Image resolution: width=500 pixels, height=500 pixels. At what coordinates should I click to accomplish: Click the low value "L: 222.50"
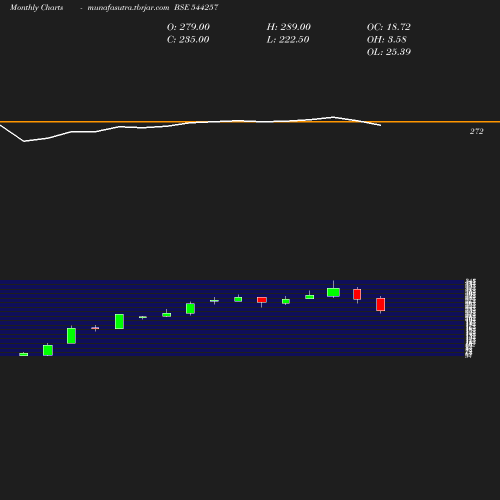[288, 39]
